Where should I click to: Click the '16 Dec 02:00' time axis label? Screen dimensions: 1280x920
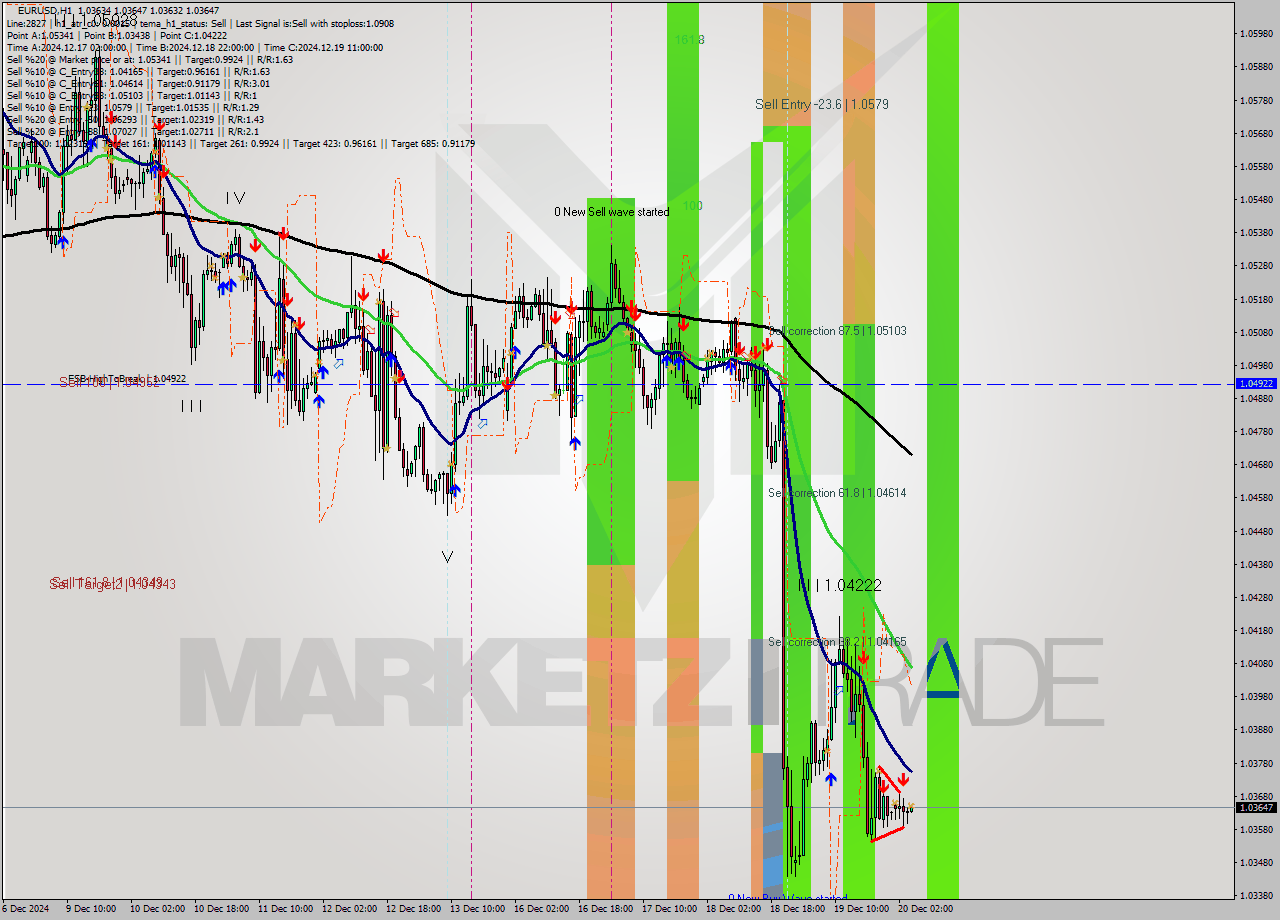pos(541,909)
